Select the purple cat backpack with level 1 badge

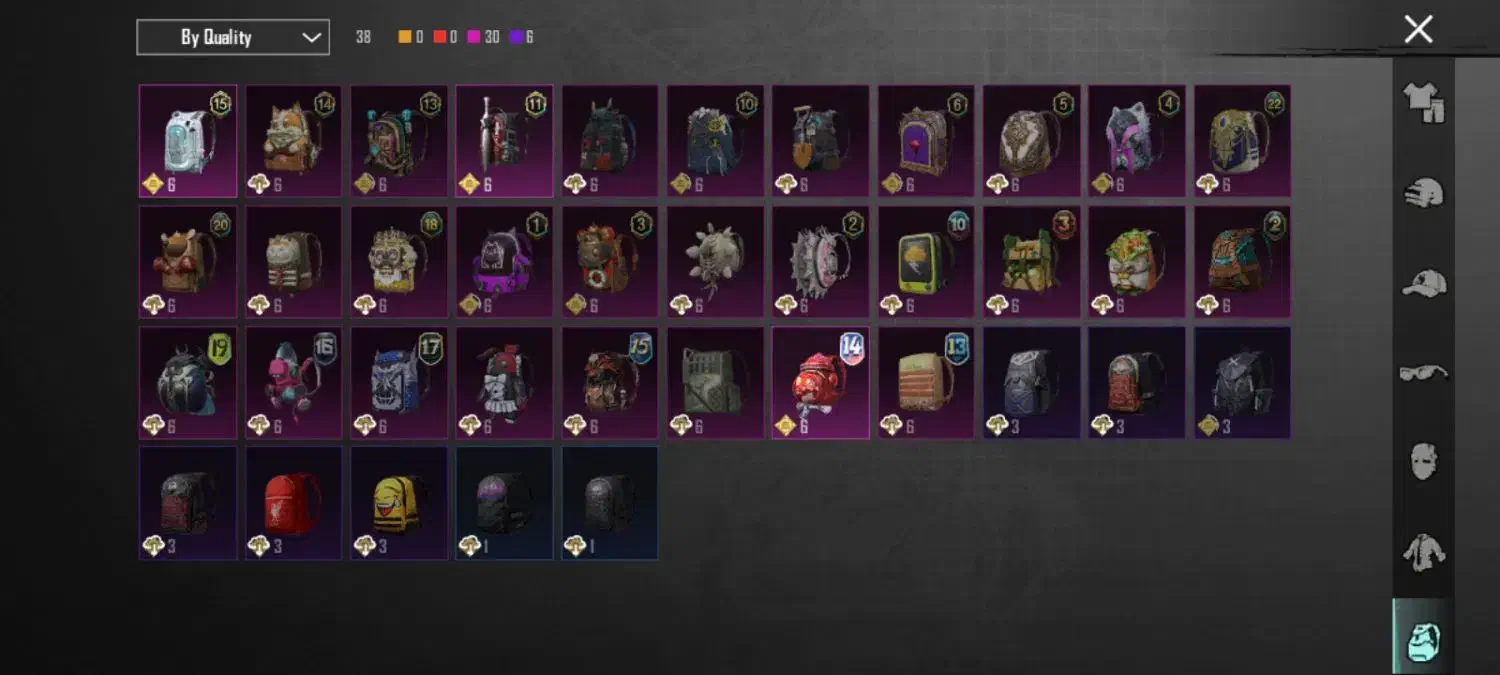[505, 262]
